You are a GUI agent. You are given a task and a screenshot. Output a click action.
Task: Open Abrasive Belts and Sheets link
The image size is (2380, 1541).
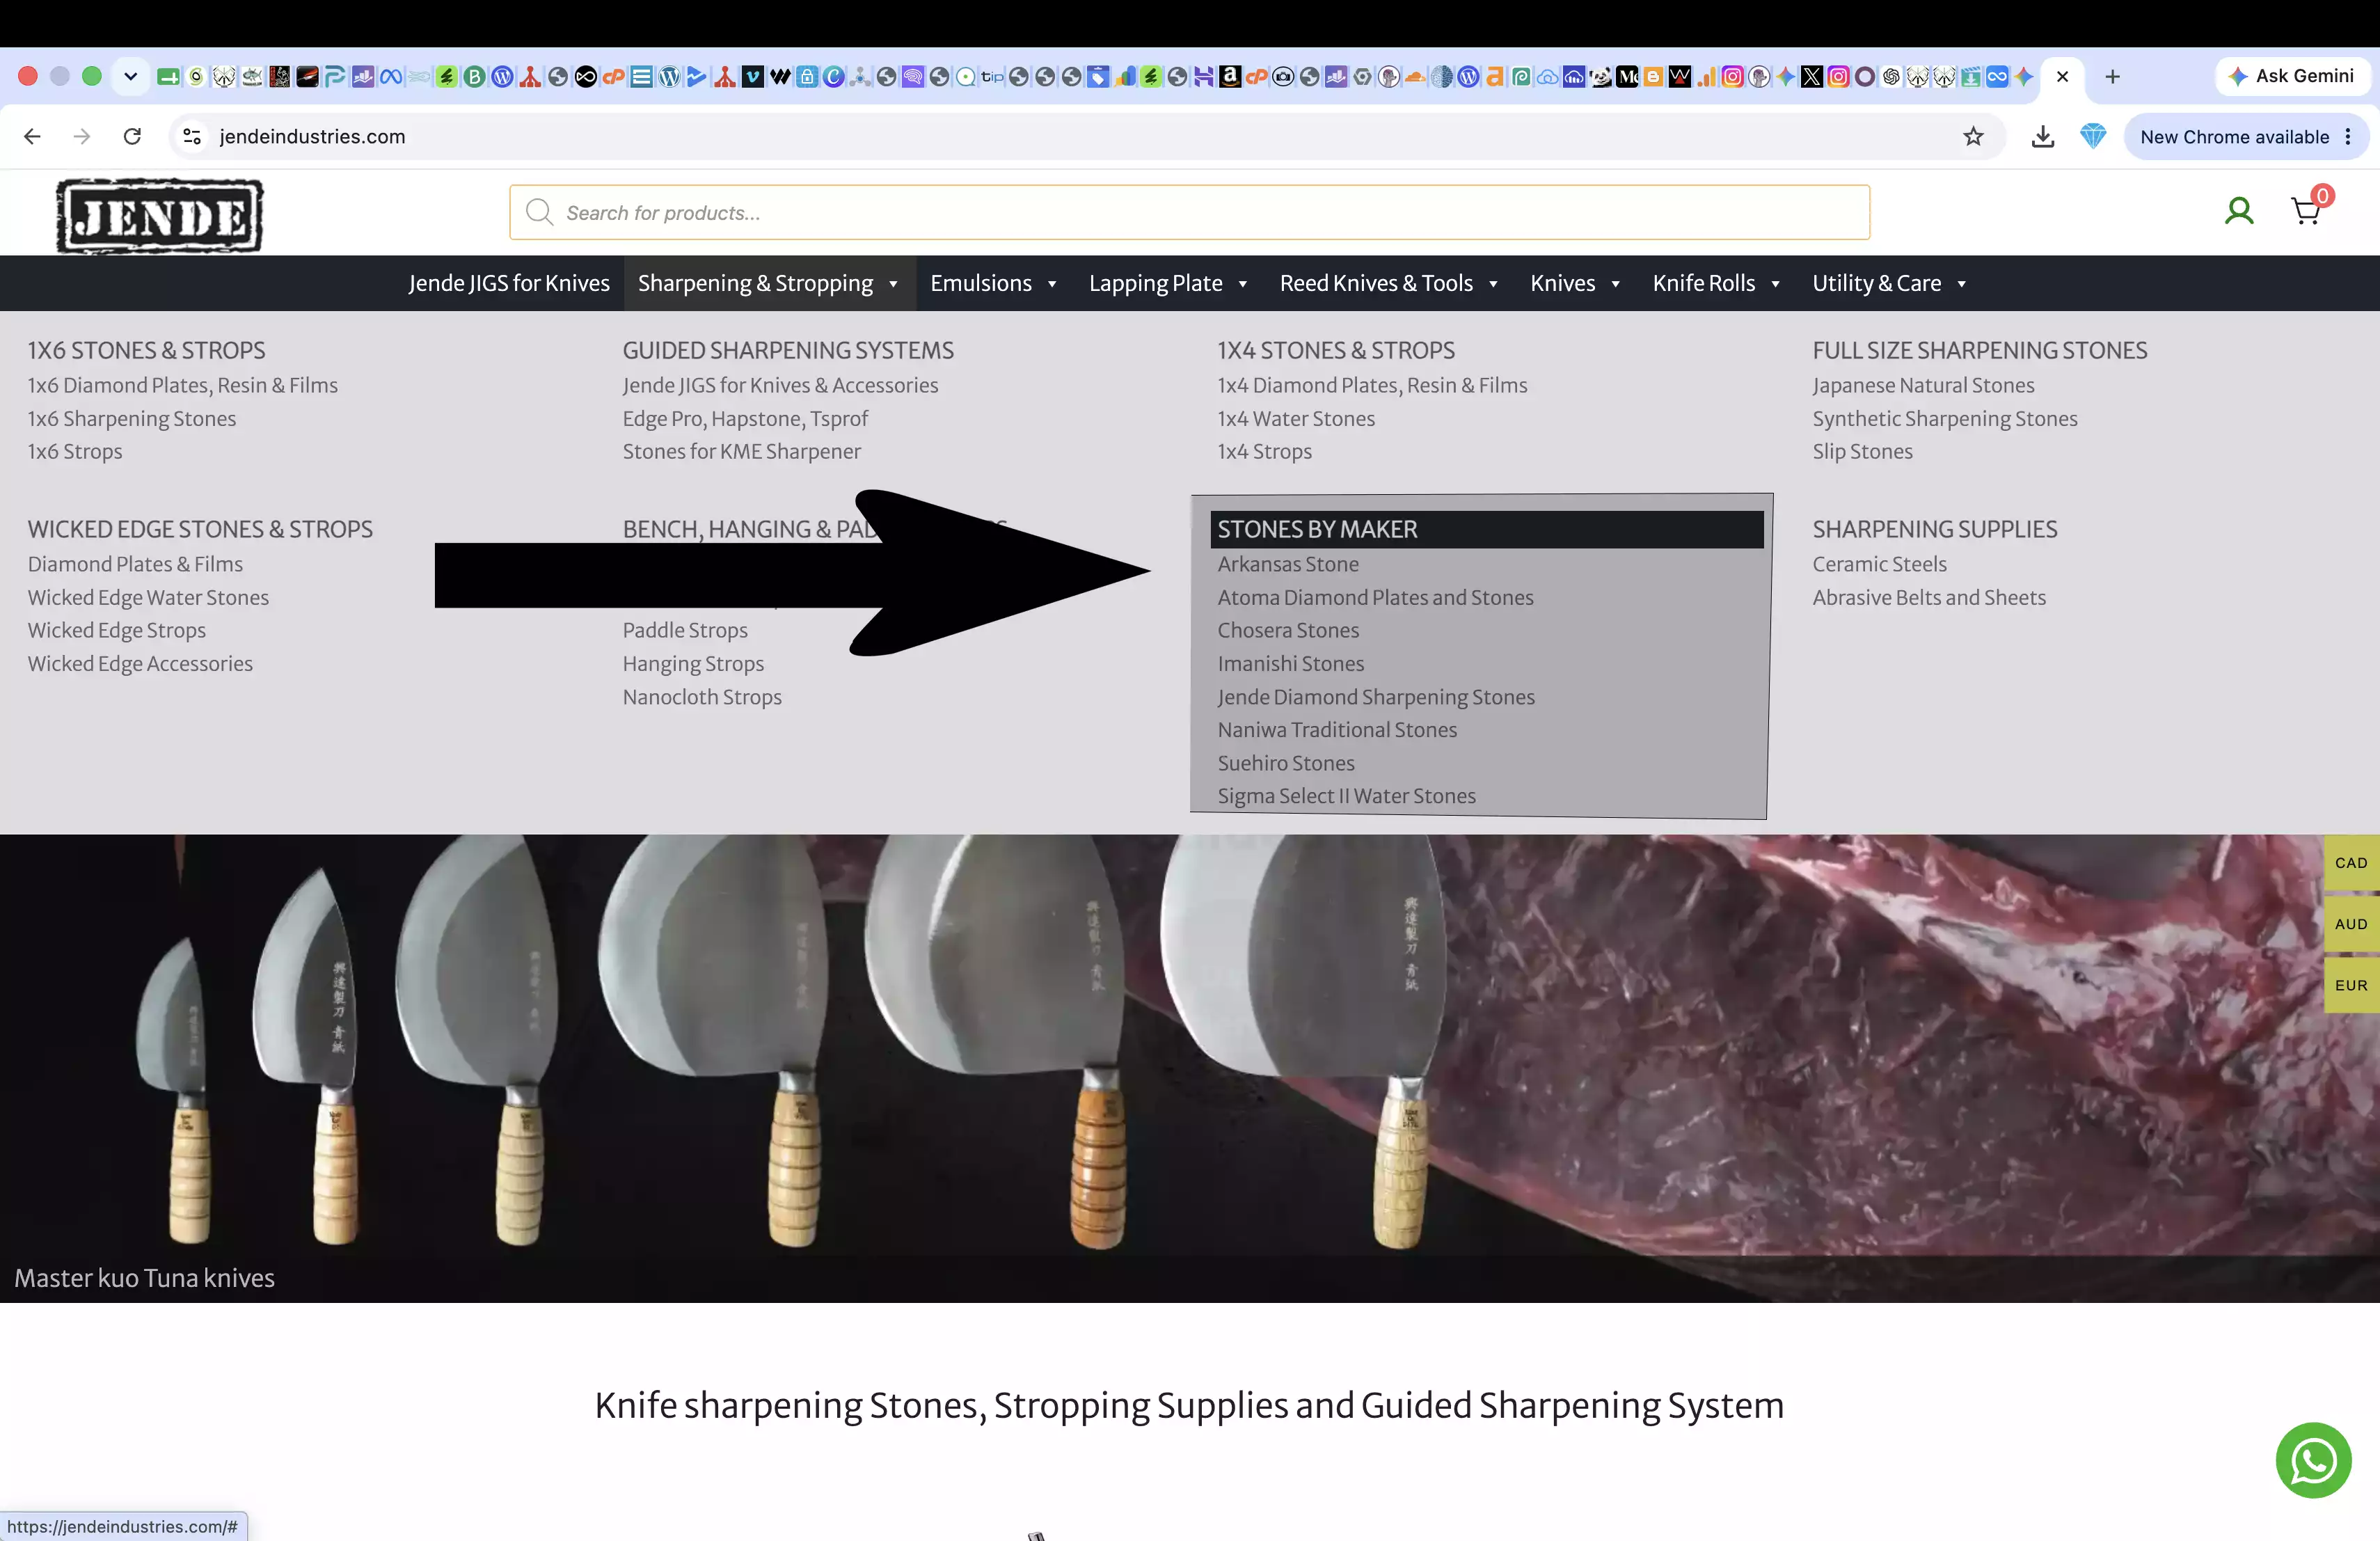coord(1929,597)
